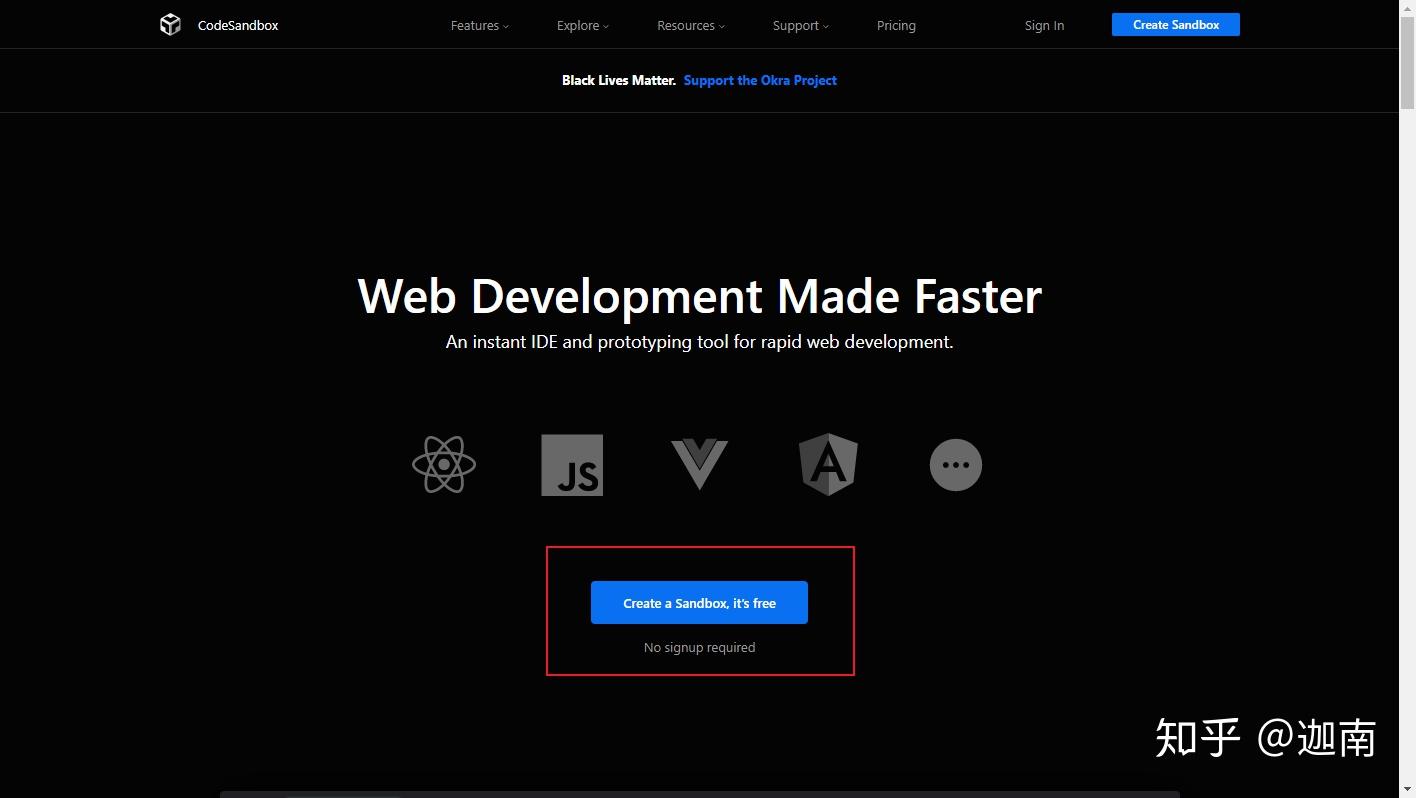The width and height of the screenshot is (1416, 798).
Task: Open the Support dropdown menu
Action: [x=801, y=26]
